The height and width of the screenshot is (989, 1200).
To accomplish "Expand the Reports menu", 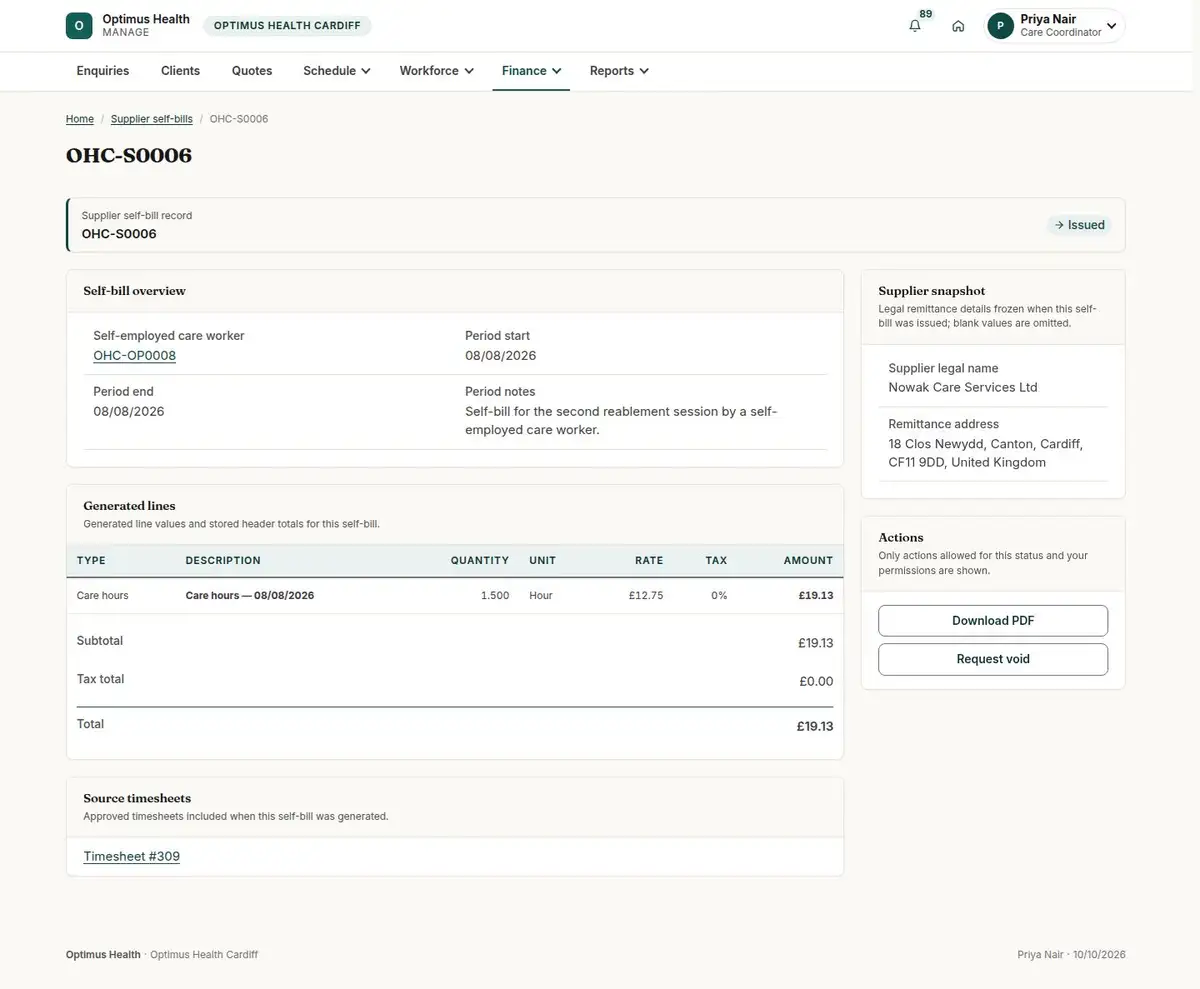I will [619, 71].
